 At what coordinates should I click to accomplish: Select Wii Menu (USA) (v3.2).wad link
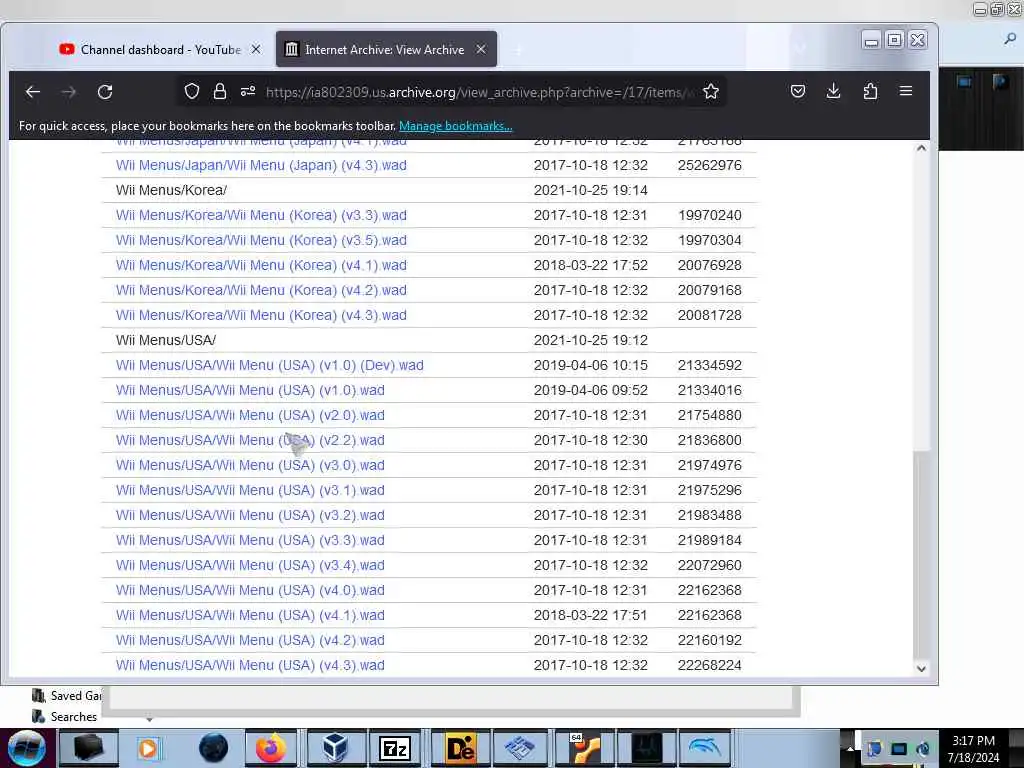pyautogui.click(x=250, y=515)
